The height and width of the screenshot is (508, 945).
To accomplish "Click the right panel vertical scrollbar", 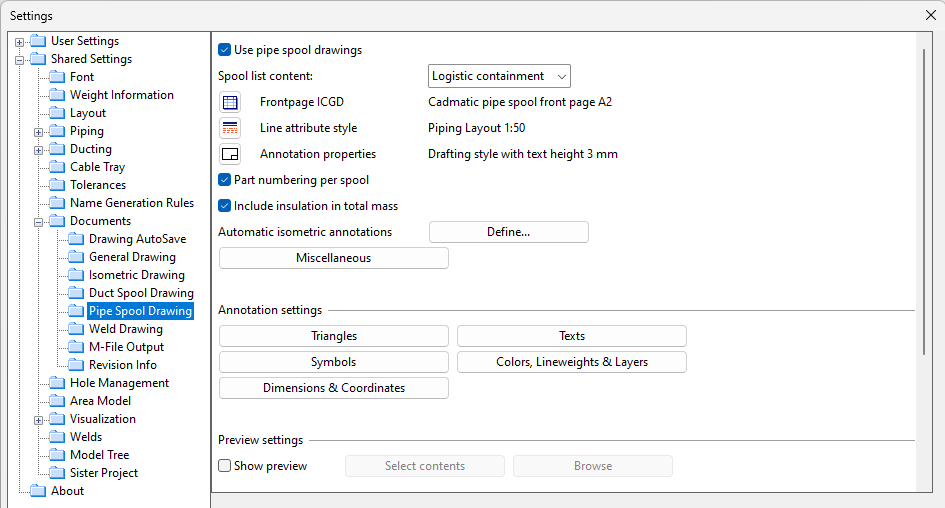I will coord(924,200).
